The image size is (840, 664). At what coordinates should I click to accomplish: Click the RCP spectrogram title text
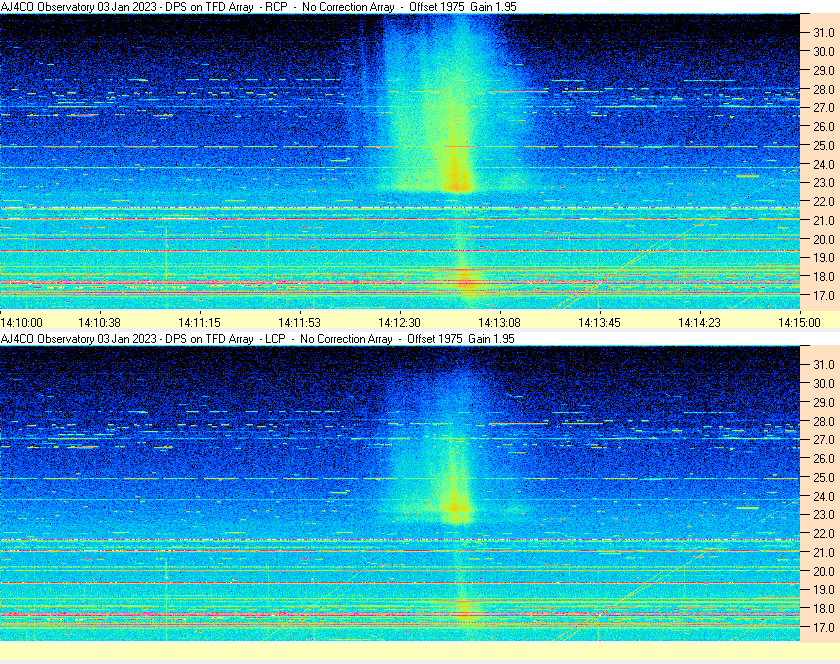coord(259,7)
